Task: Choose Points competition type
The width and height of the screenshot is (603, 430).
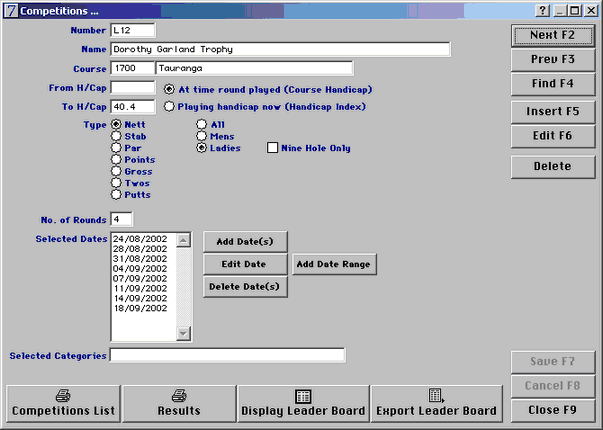Action: point(116,159)
